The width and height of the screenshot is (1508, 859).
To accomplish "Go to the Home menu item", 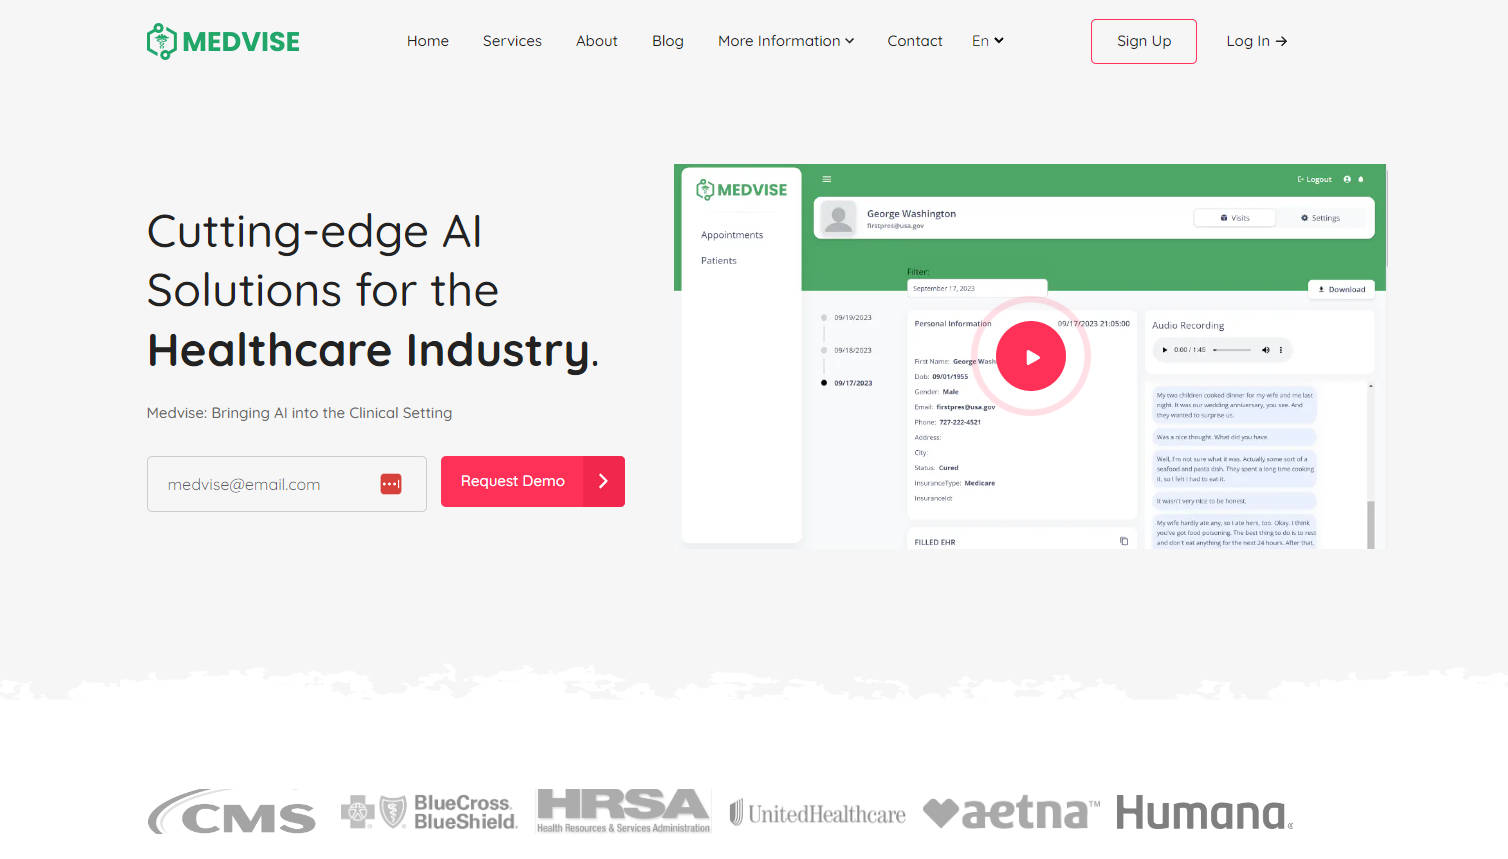I will tap(428, 41).
